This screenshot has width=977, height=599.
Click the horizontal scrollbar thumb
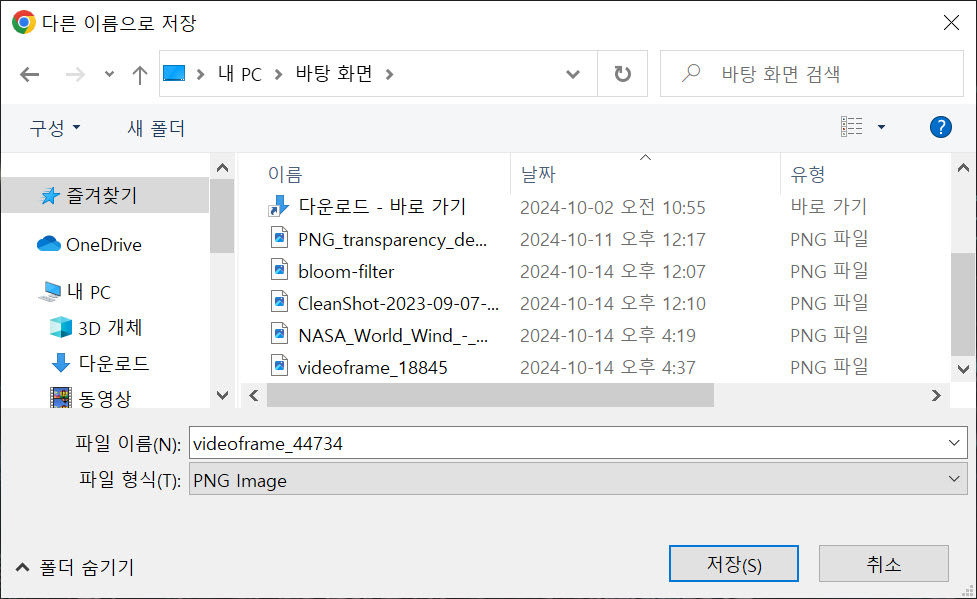tap(490, 395)
